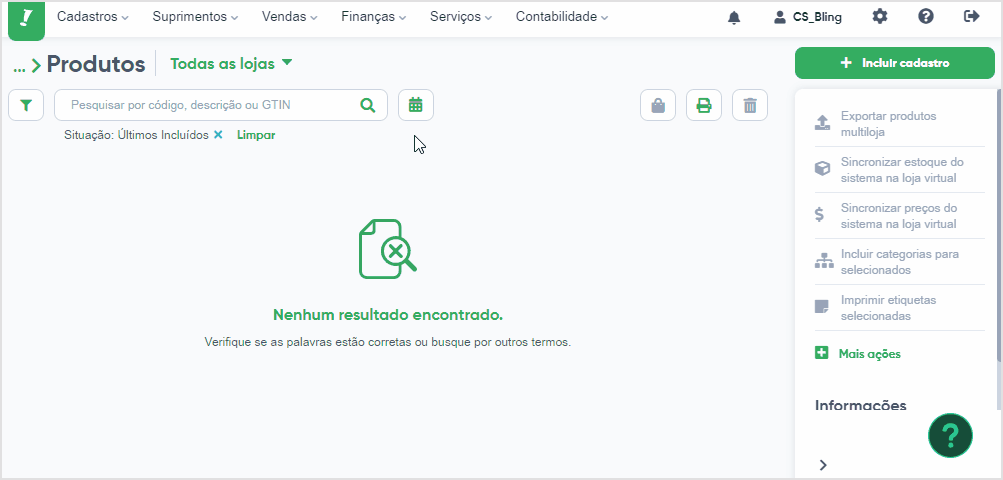This screenshot has height=480, width=1003.
Task: Open the Cadastros menu
Action: click(93, 17)
